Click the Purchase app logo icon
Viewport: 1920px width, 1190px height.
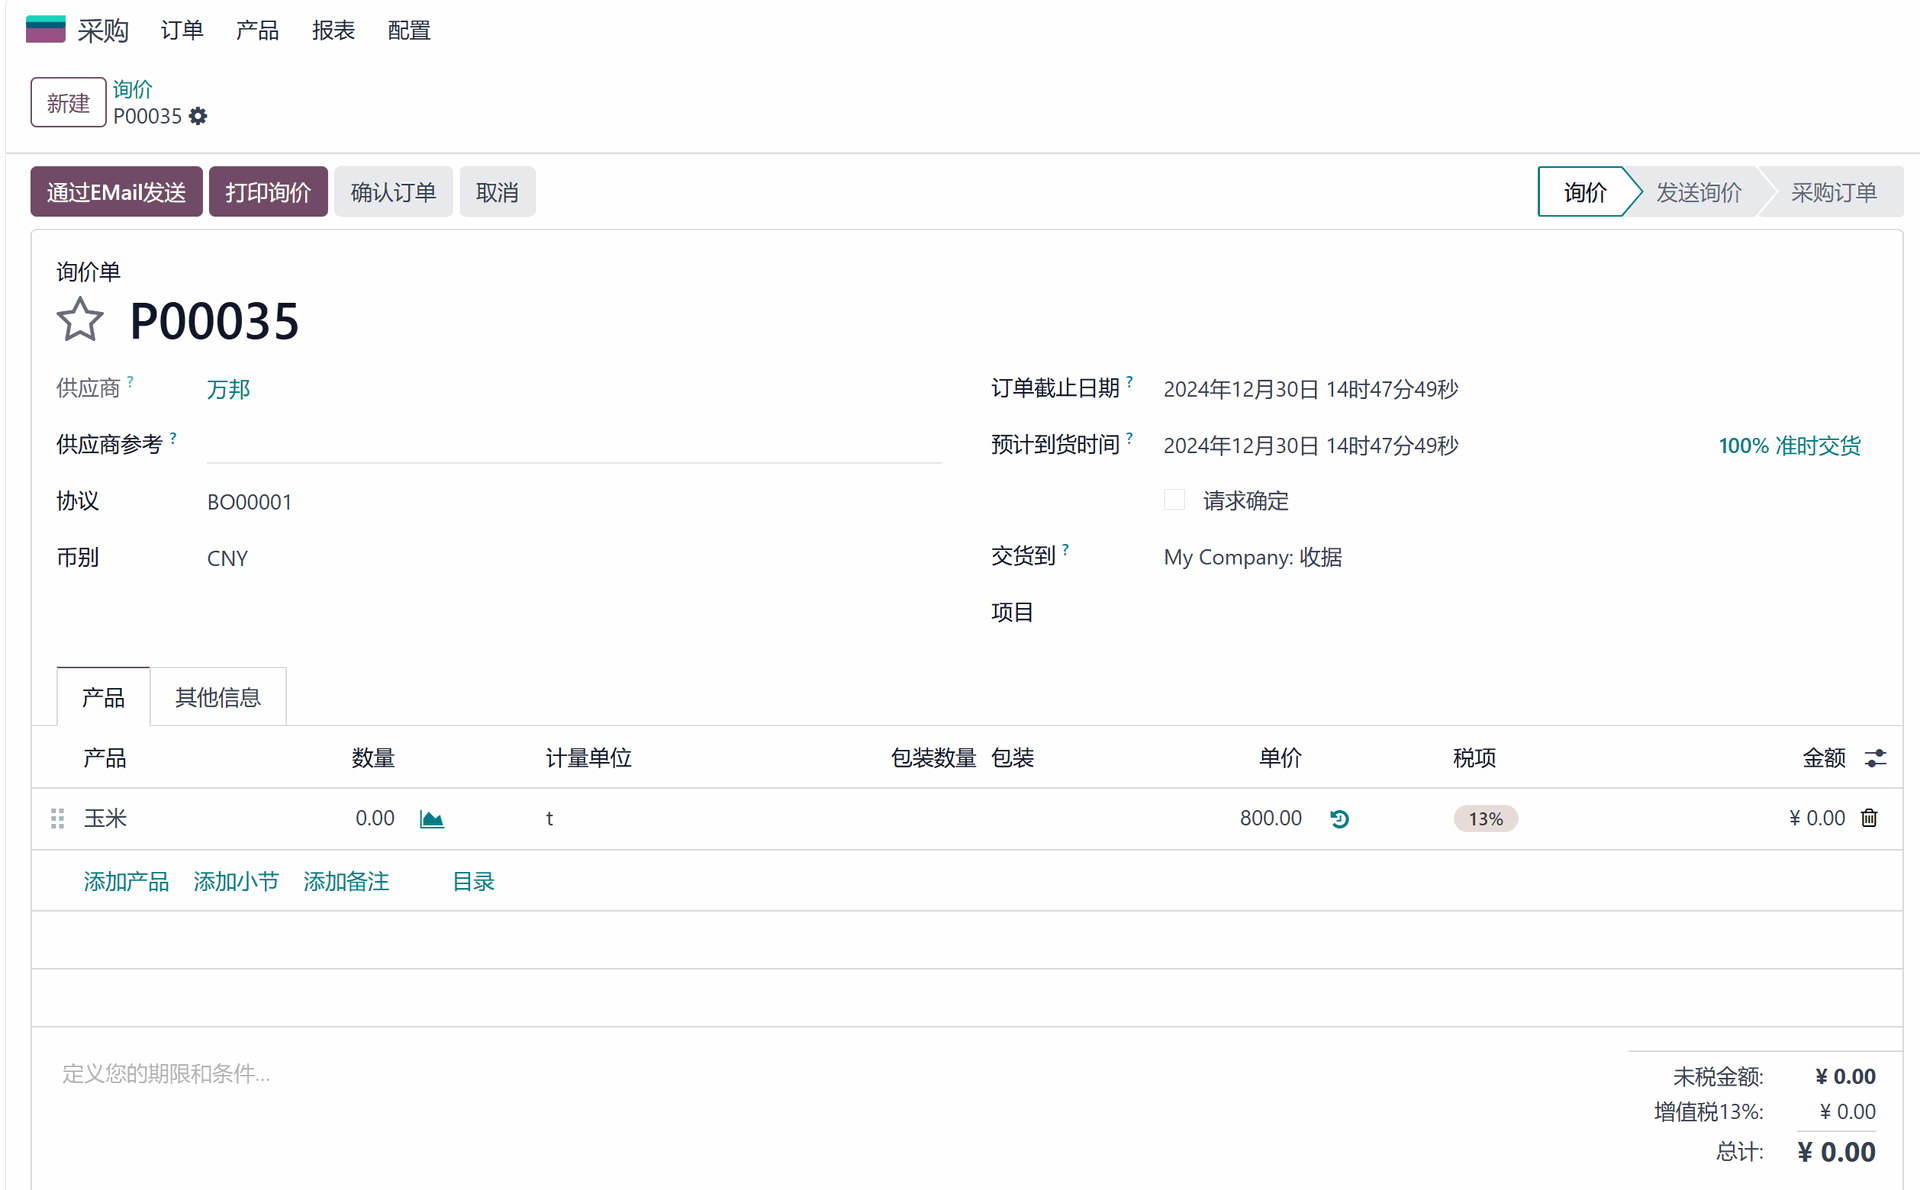tap(45, 29)
